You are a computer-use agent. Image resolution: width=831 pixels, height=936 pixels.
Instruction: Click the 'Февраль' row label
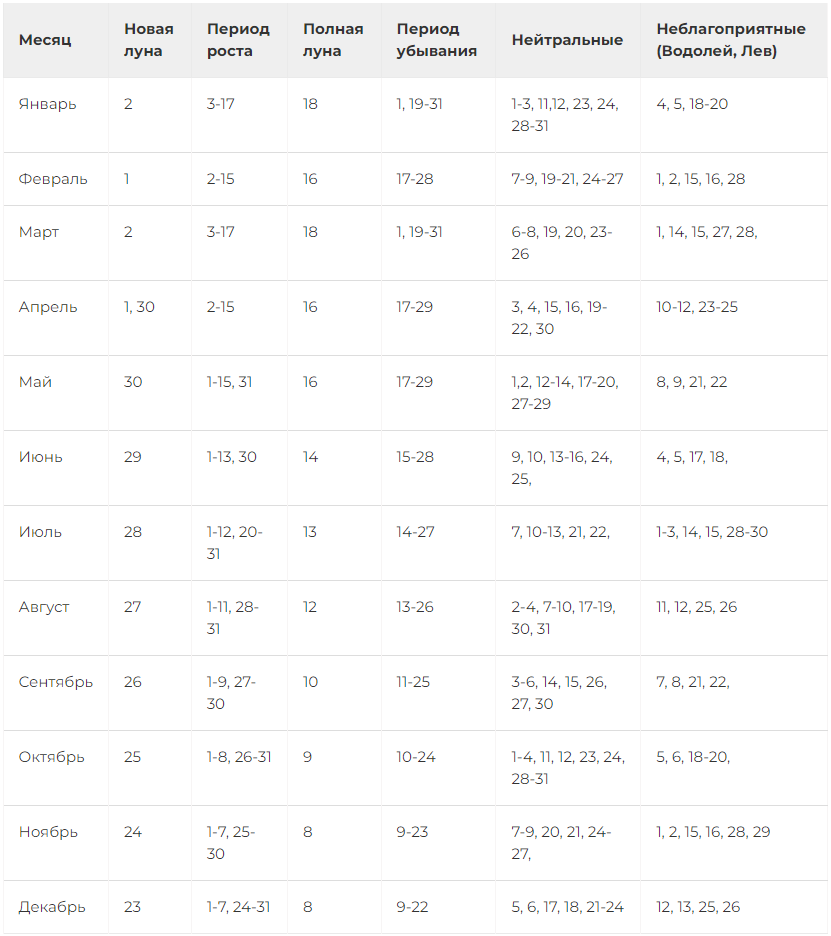(53, 179)
